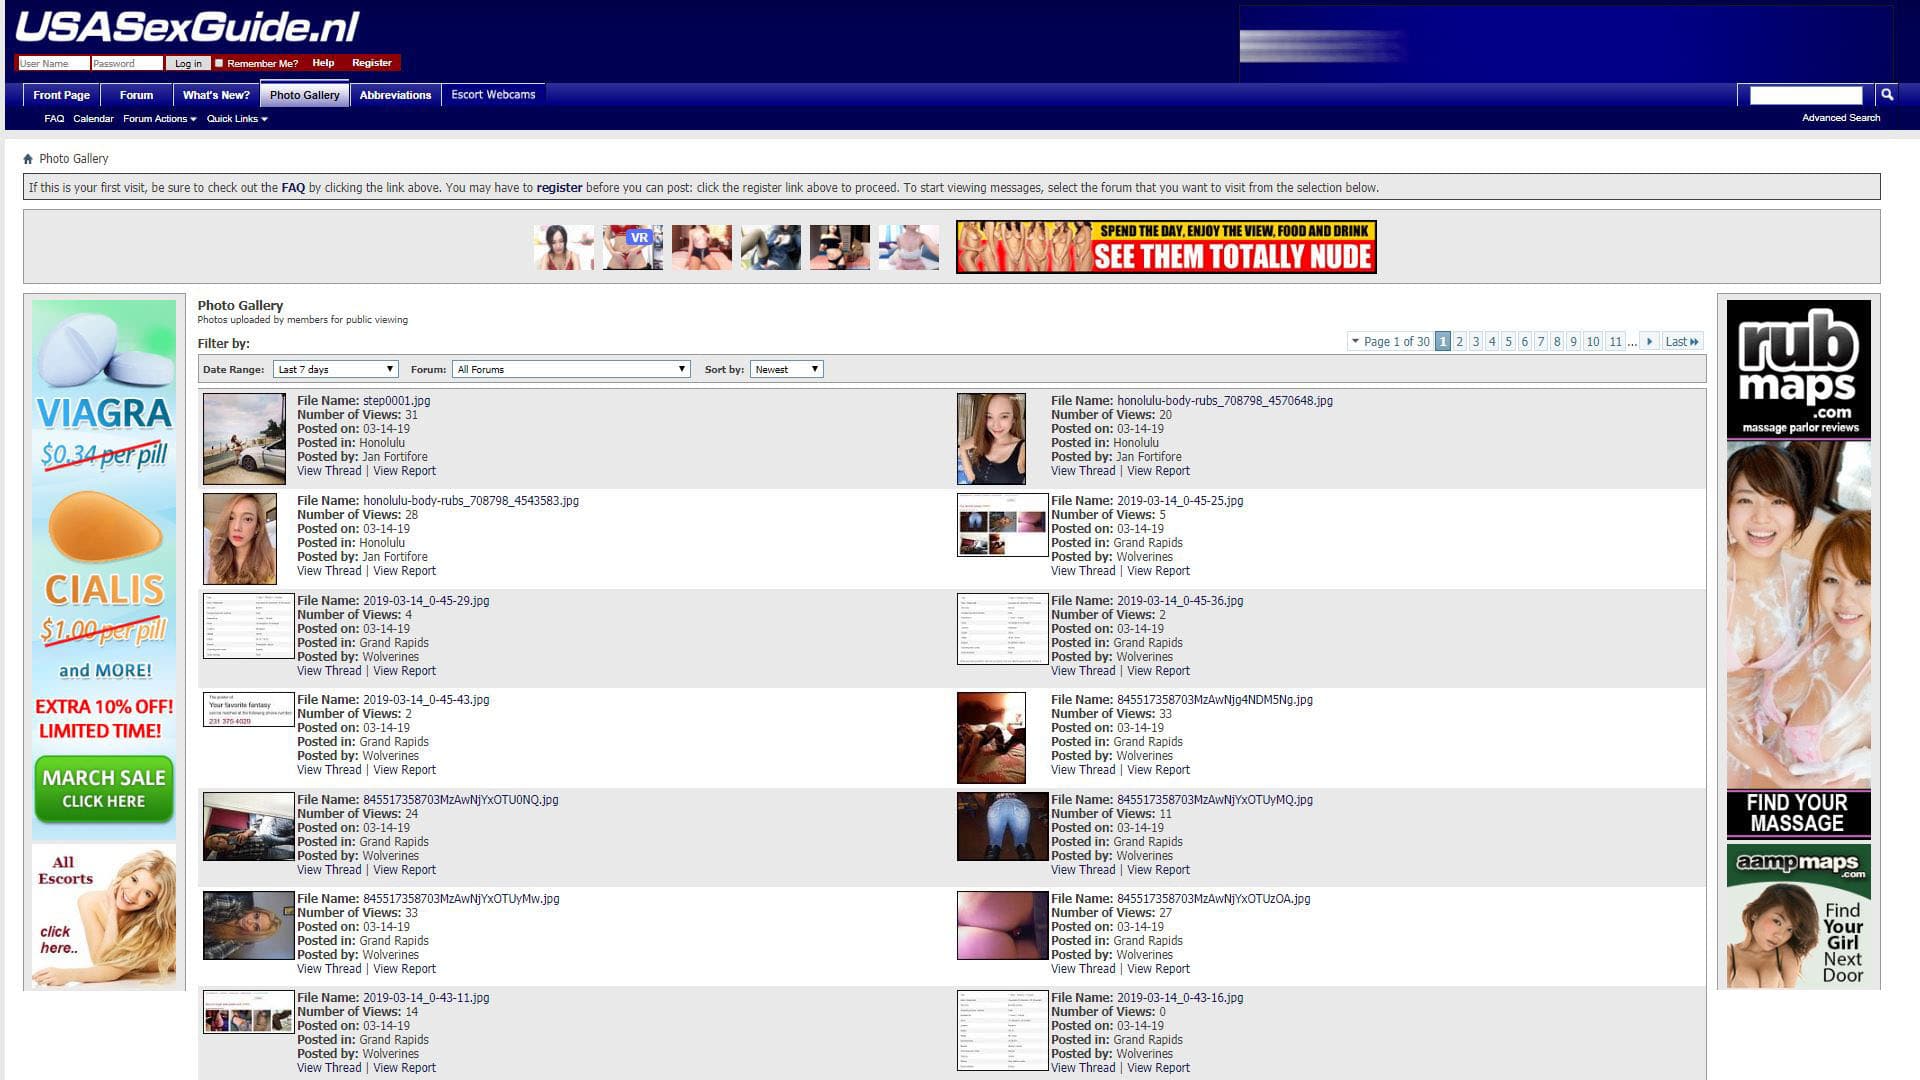Open the Date Range dropdown
The image size is (1920, 1080).
(336, 370)
